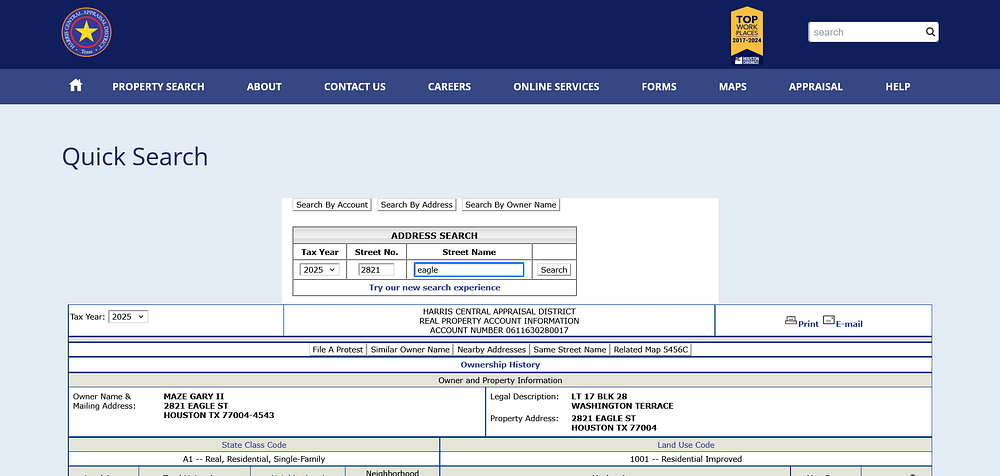The width and height of the screenshot is (1000, 476).
Task: Click the Land Use Code link
Action: [x=686, y=445]
